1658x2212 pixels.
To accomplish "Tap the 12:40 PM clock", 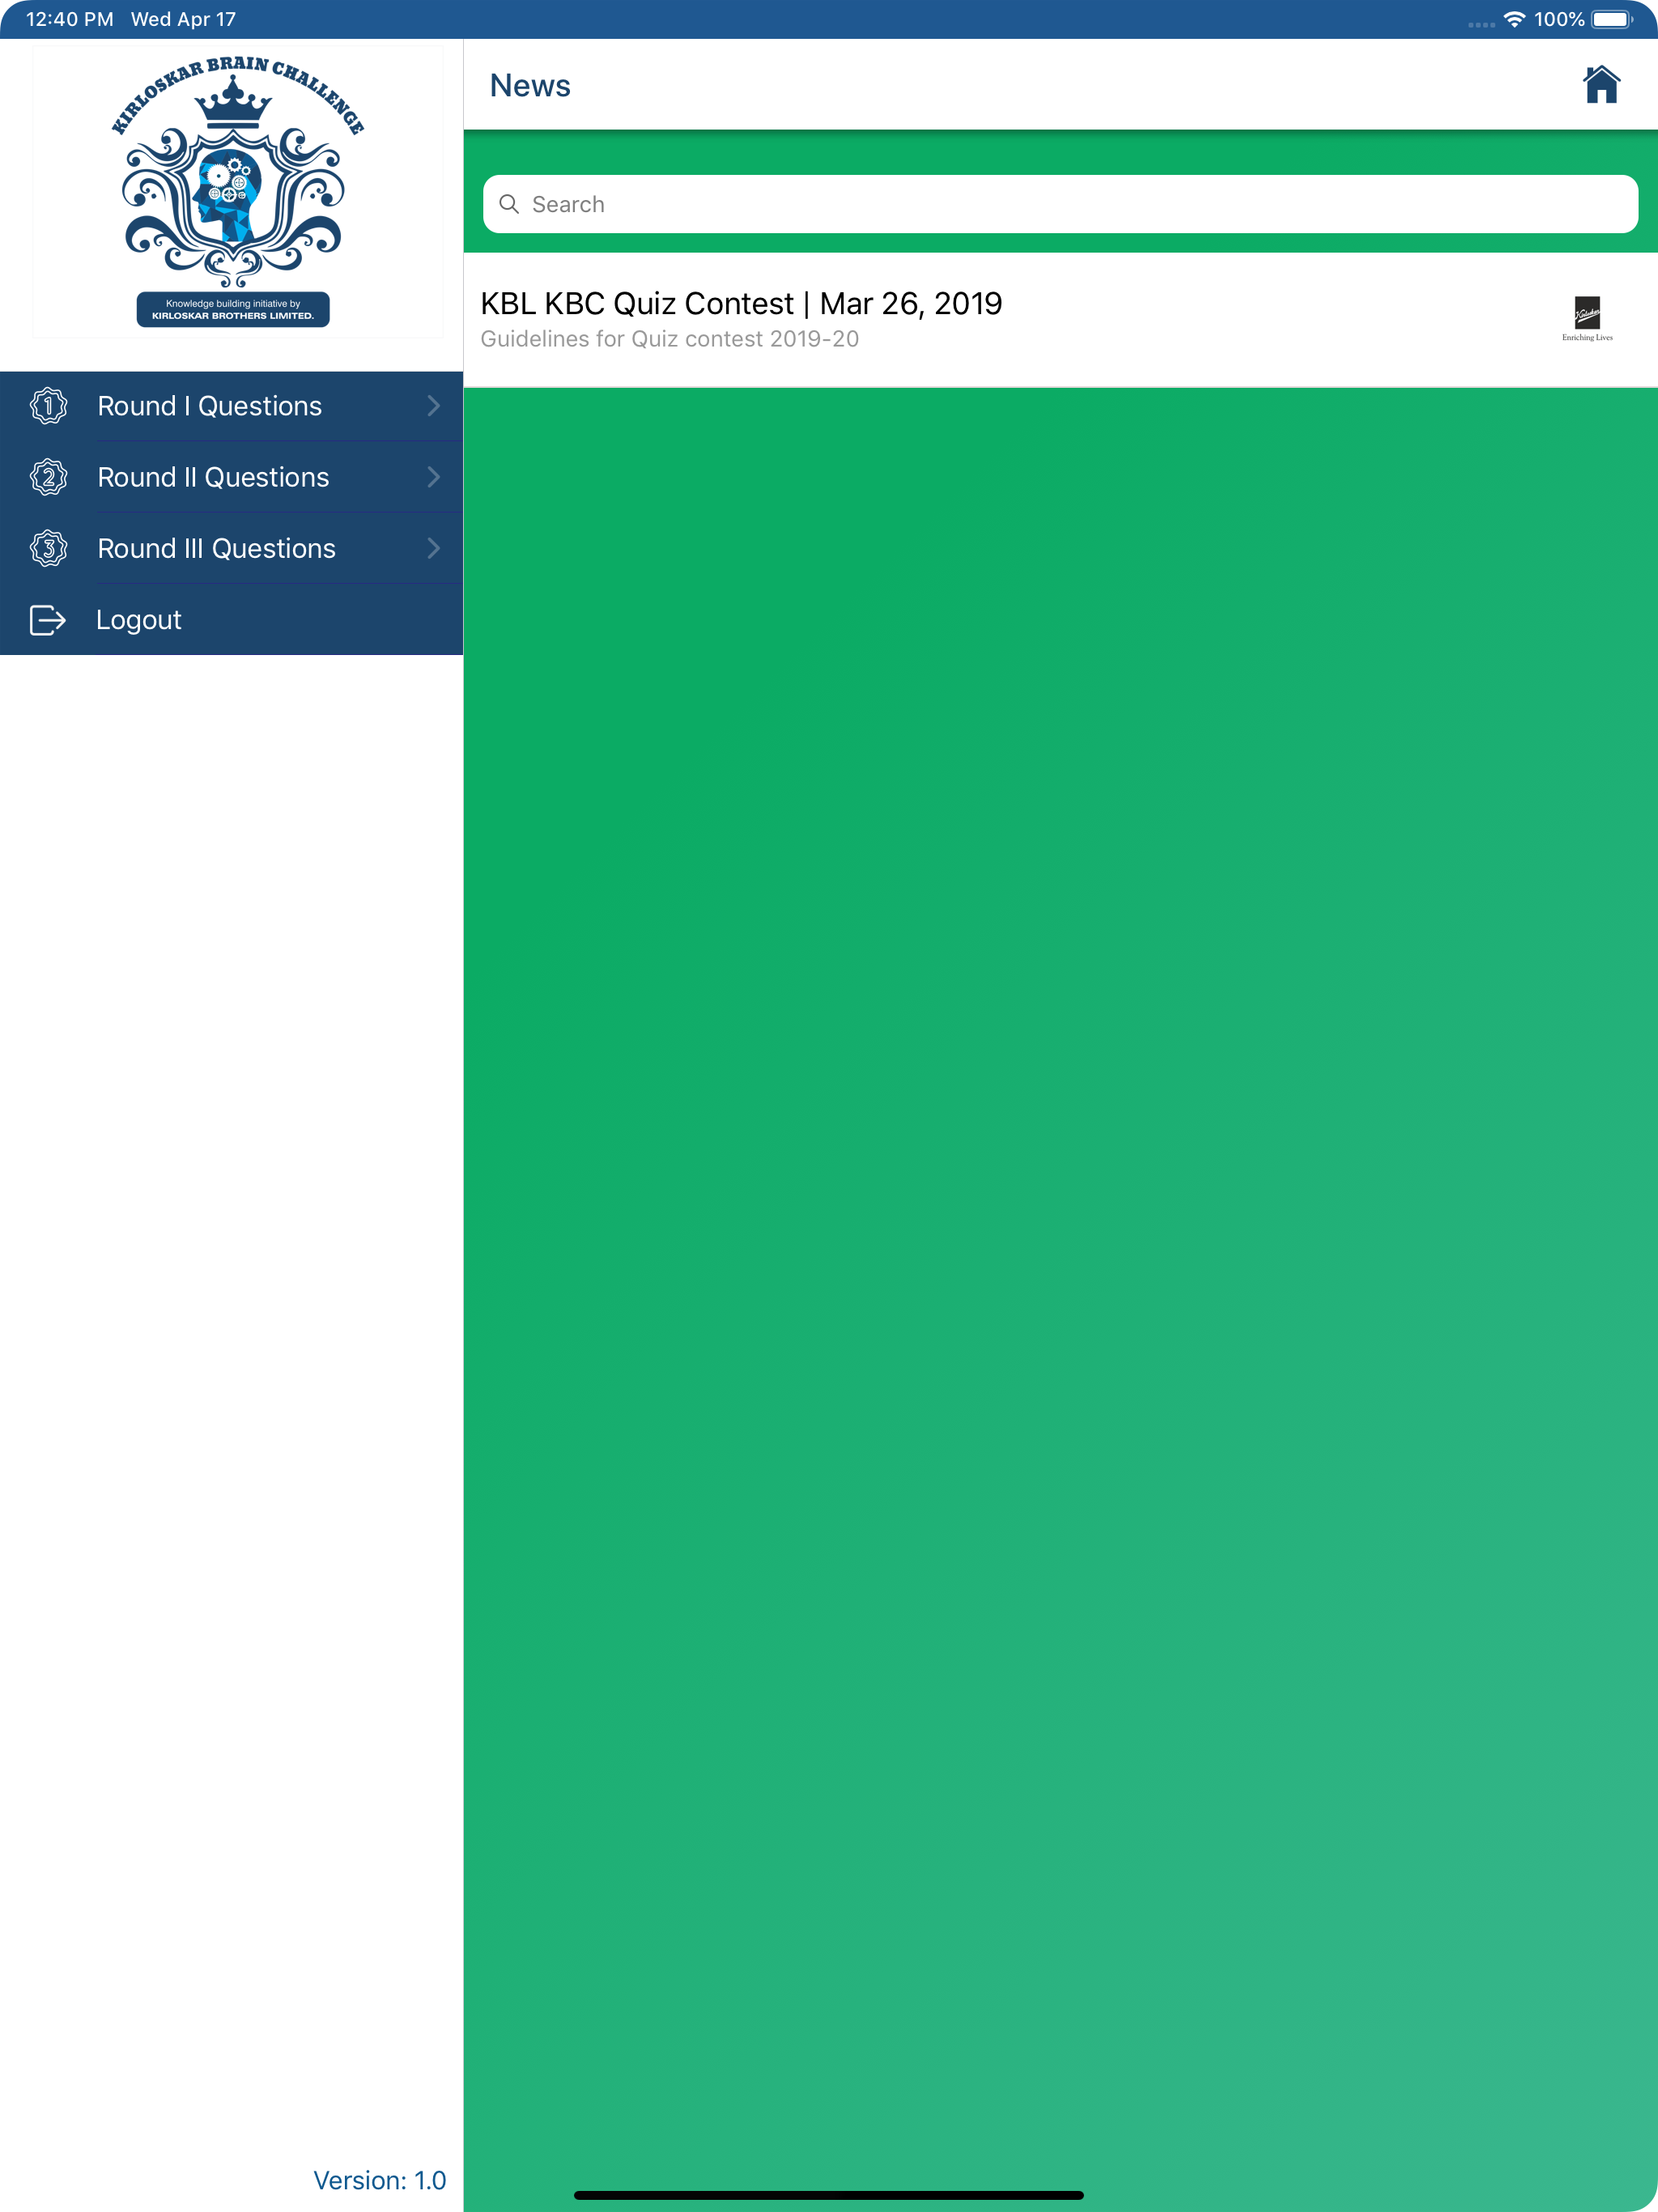I will (x=69, y=19).
